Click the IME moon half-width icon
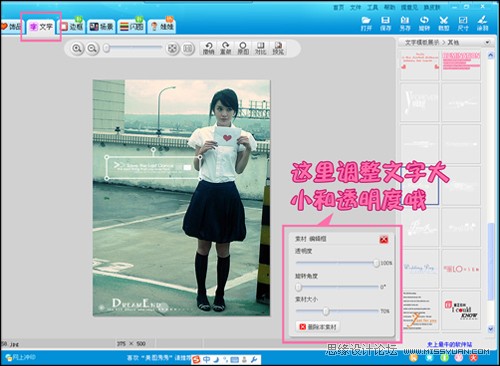This screenshot has width=500, height=366. pyautogui.click(x=216, y=359)
